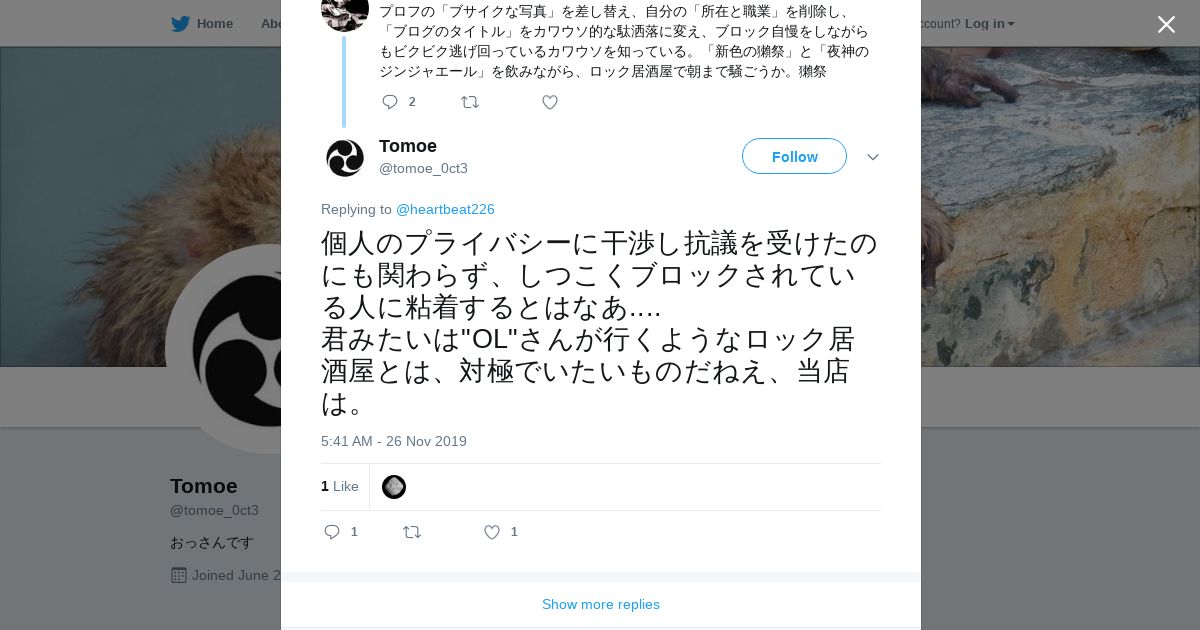The width and height of the screenshot is (1200, 630).
Task: Open the @heartbeat226 profile link
Action: pos(445,209)
